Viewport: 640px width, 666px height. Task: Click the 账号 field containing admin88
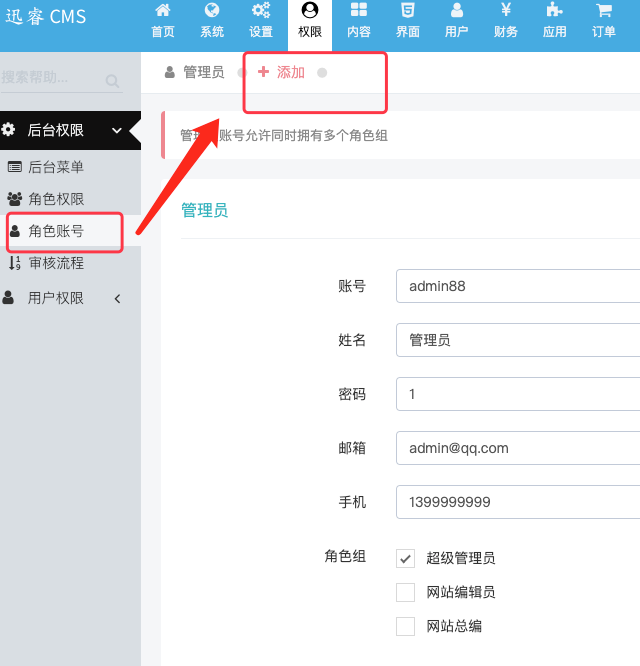pyautogui.click(x=518, y=286)
